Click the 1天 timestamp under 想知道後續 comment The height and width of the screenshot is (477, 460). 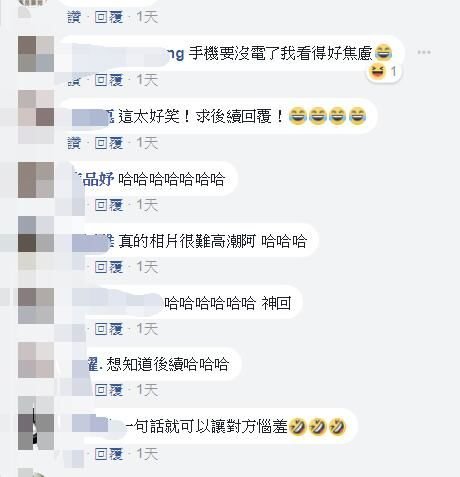click(147, 390)
